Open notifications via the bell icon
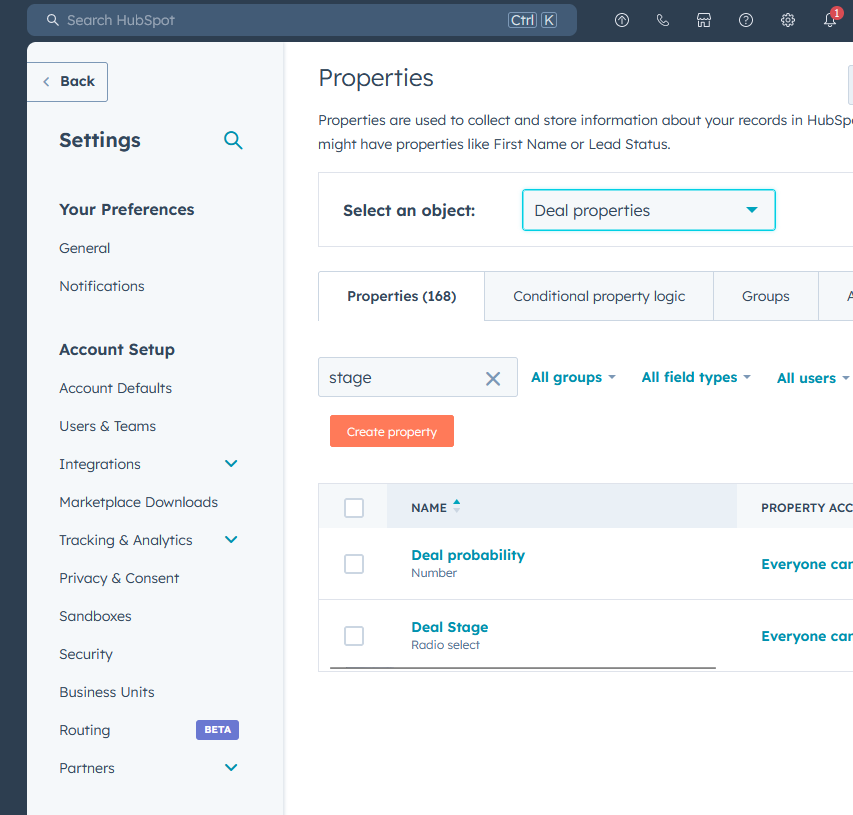Screen dimensions: 853x815 [x=830, y=19]
